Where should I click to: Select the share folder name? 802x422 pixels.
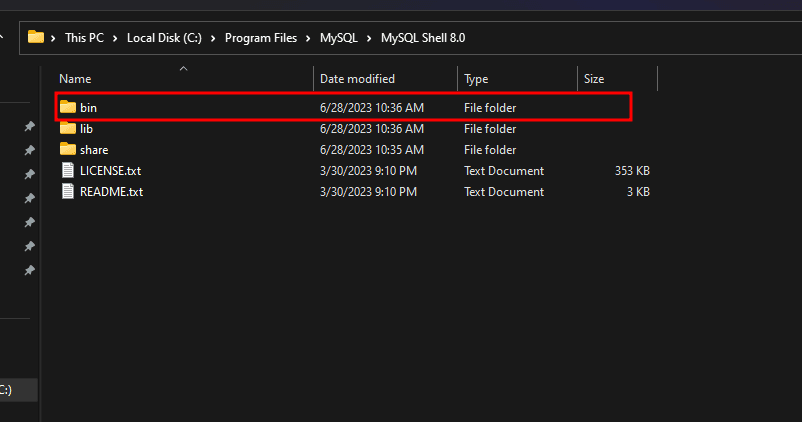[x=94, y=149]
